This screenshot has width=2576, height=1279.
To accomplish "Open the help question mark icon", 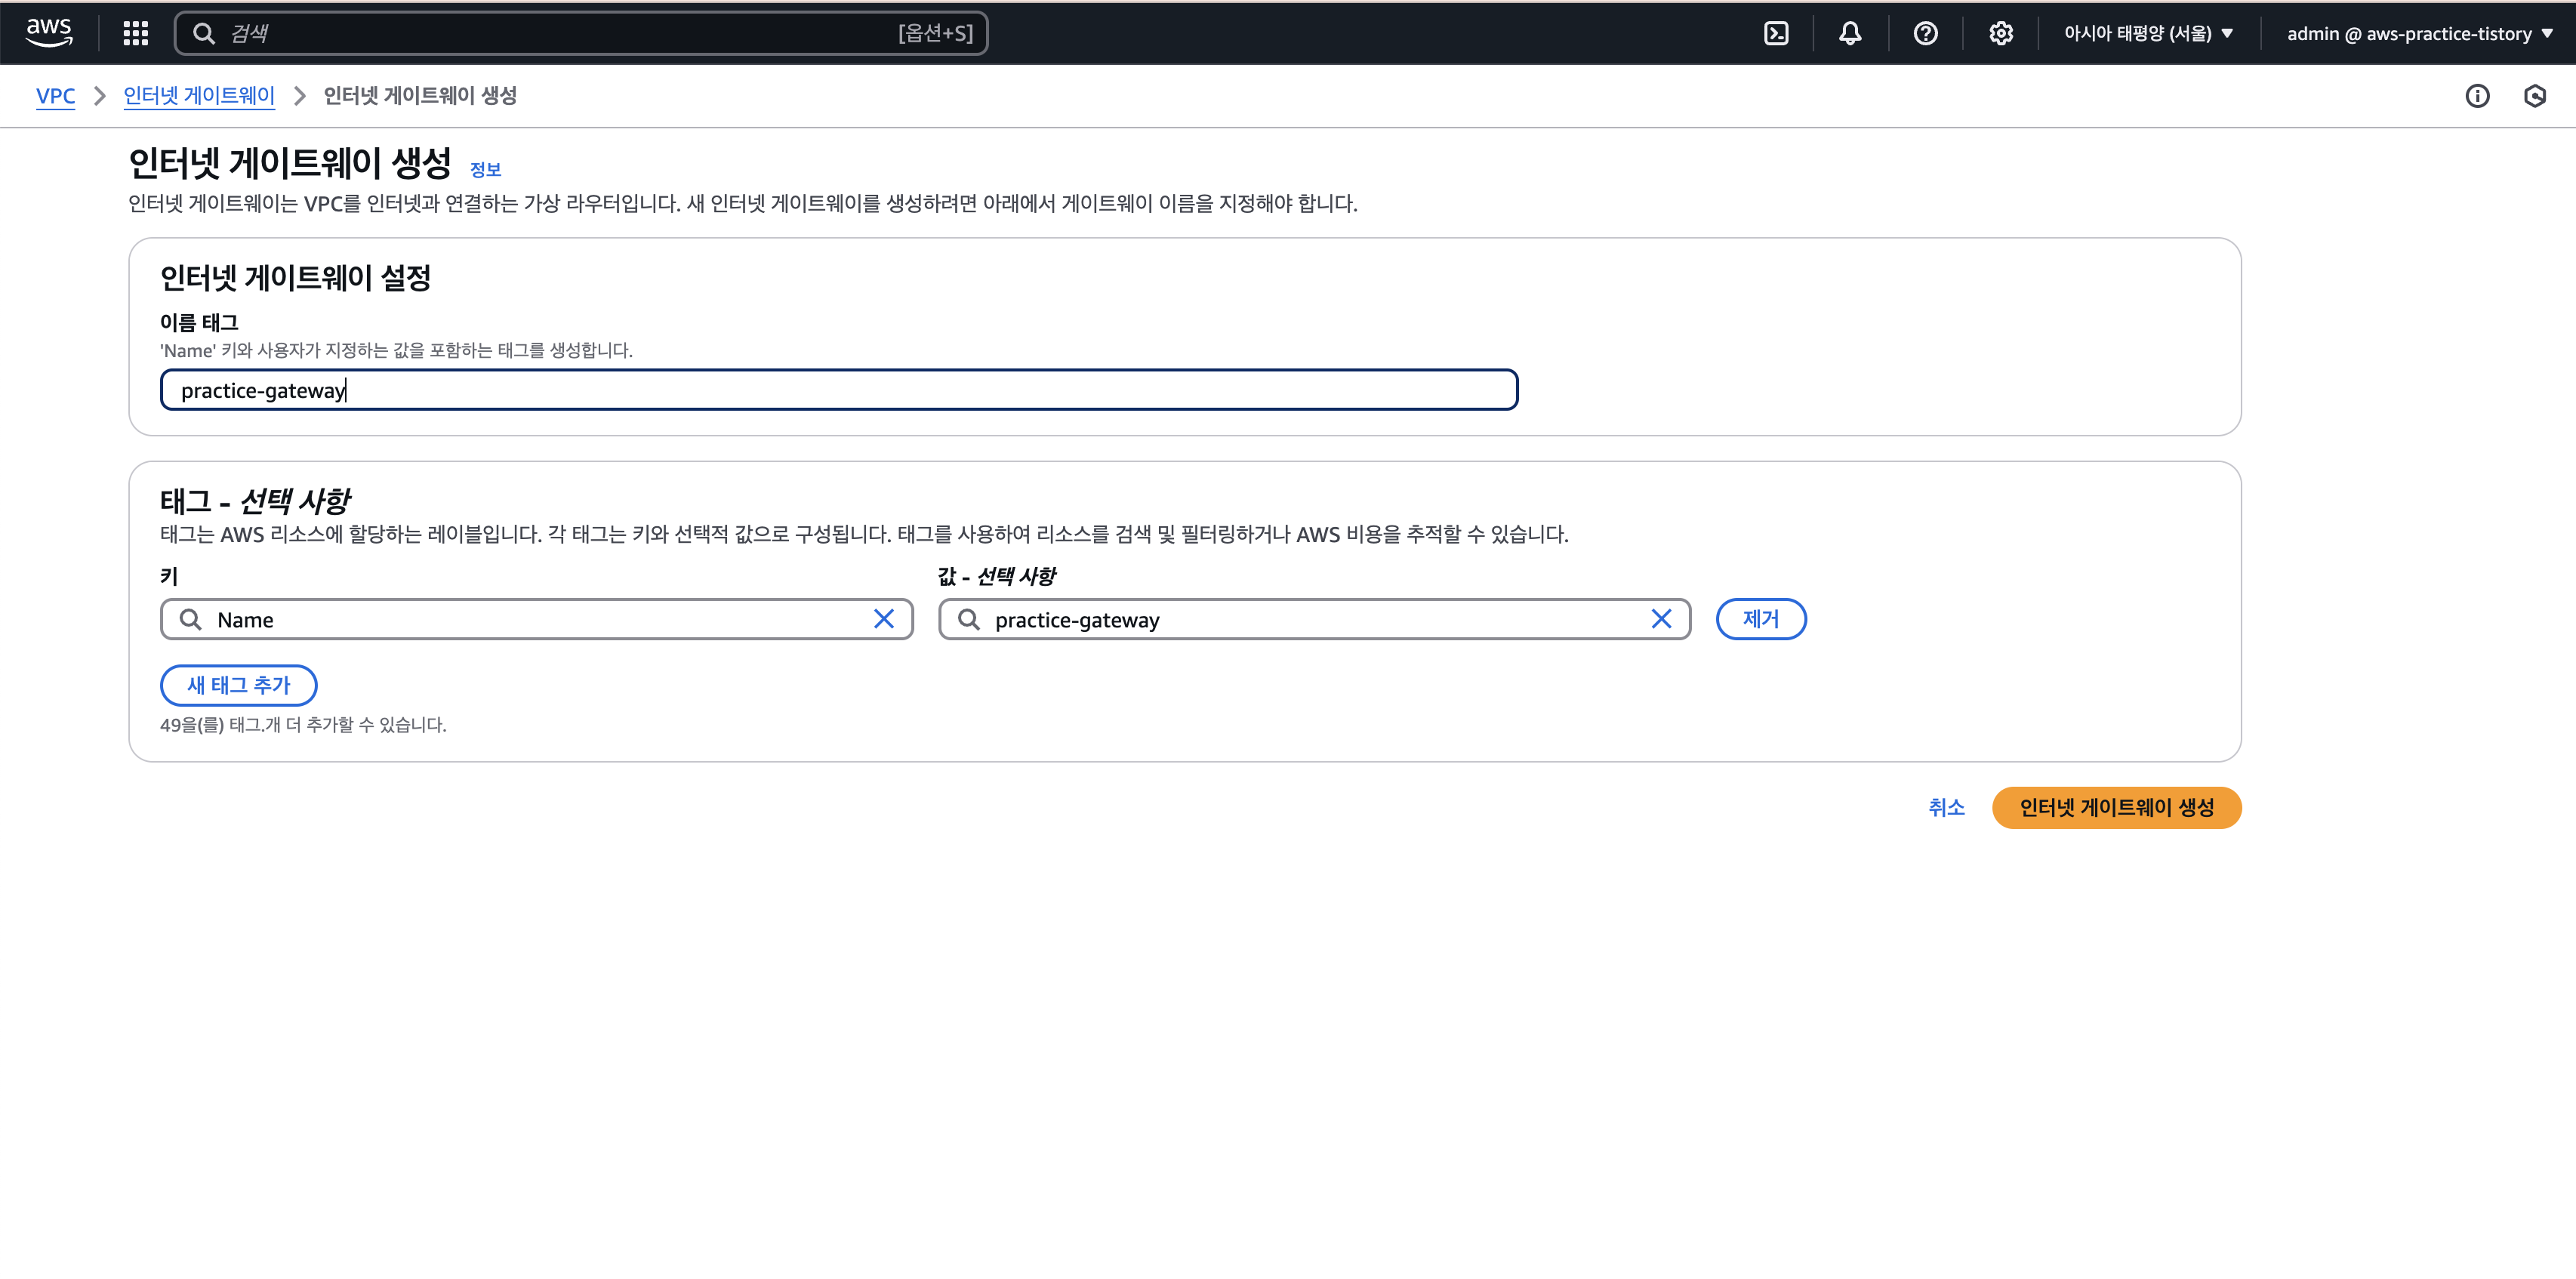I will click(x=1925, y=33).
